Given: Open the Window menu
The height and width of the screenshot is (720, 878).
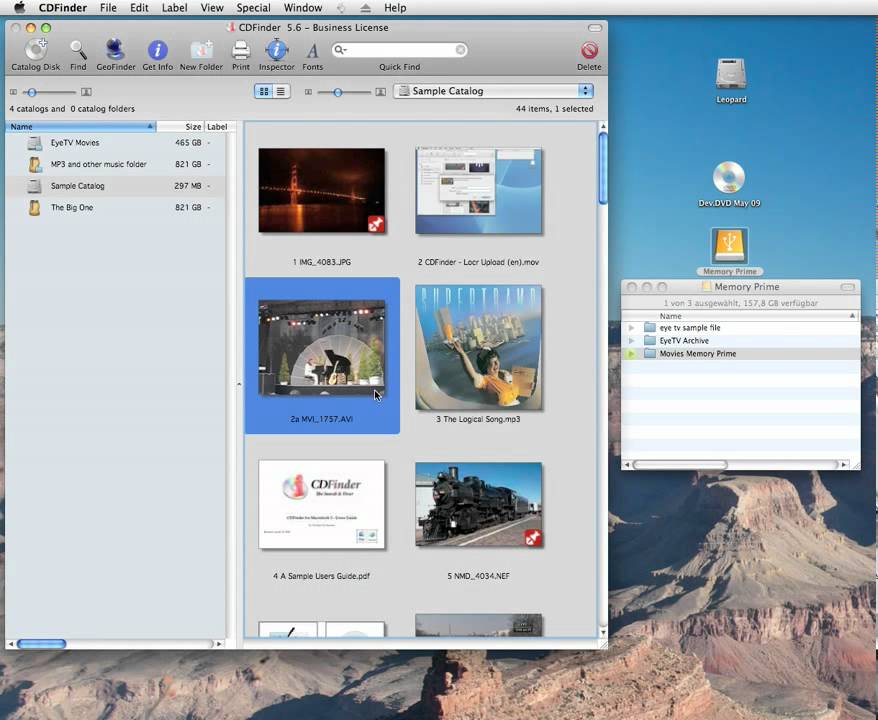Looking at the screenshot, I should click(303, 8).
